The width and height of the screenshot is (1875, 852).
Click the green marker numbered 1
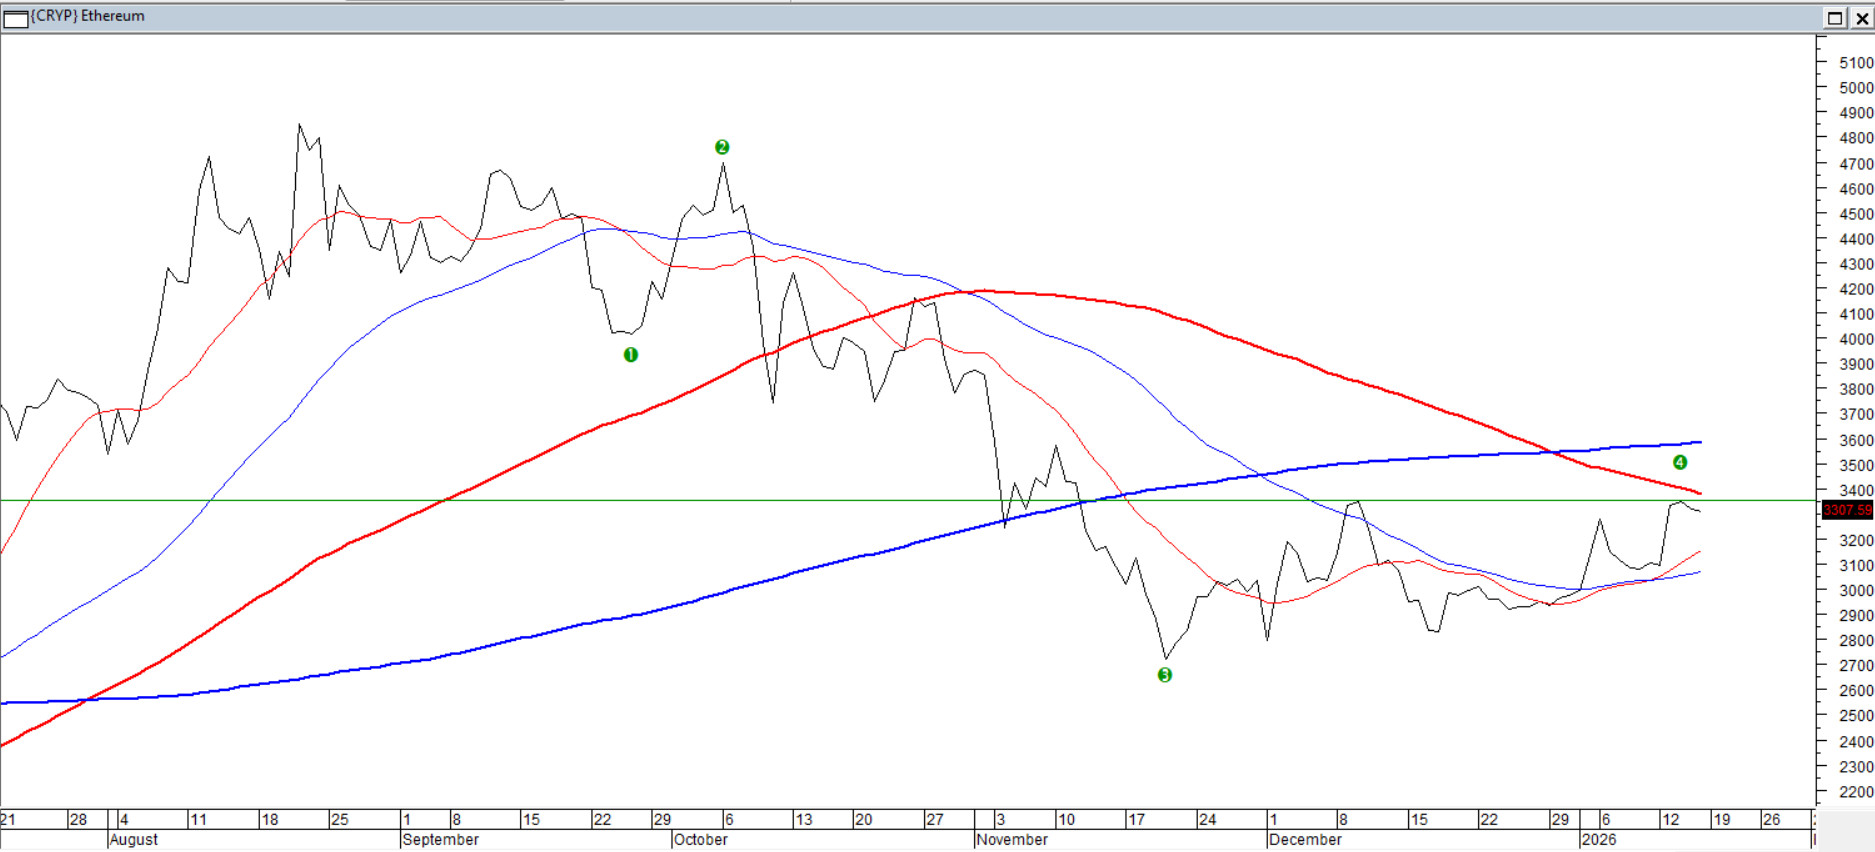click(x=631, y=355)
